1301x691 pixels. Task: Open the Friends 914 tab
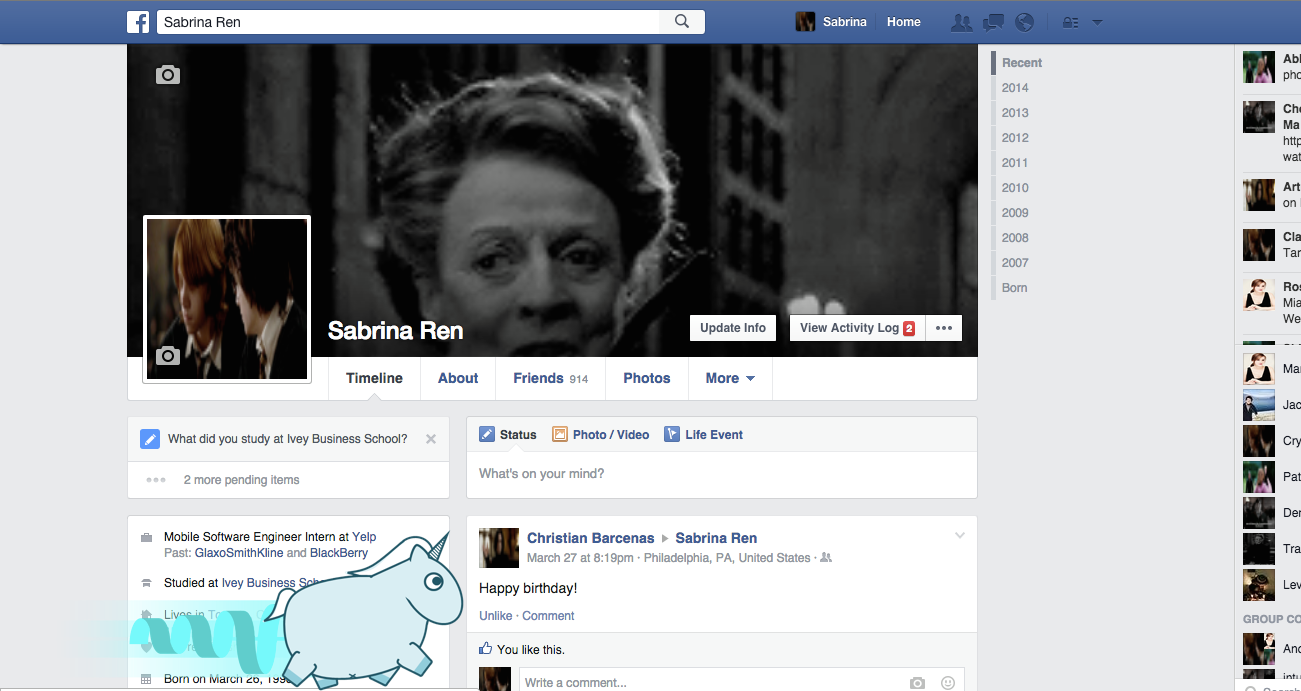pyautogui.click(x=550, y=378)
